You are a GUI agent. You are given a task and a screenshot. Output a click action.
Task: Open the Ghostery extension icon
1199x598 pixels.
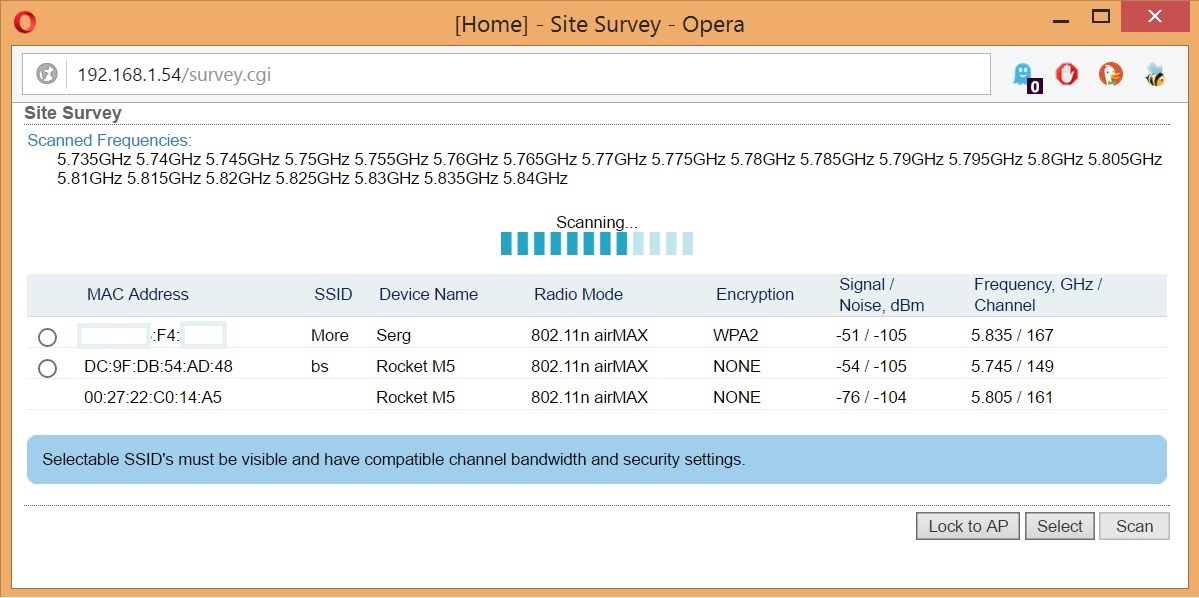click(1025, 76)
